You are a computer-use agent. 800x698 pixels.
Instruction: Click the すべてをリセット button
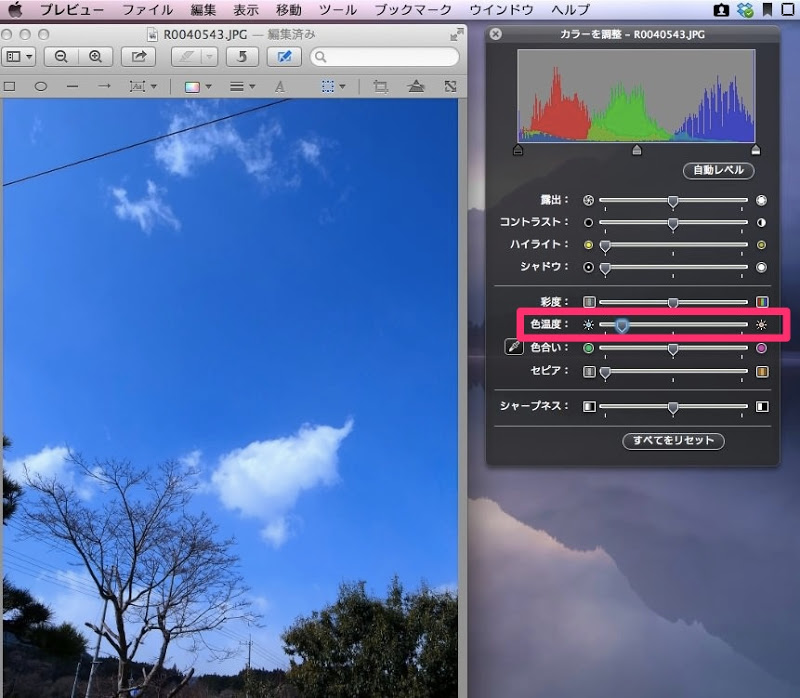click(x=673, y=441)
